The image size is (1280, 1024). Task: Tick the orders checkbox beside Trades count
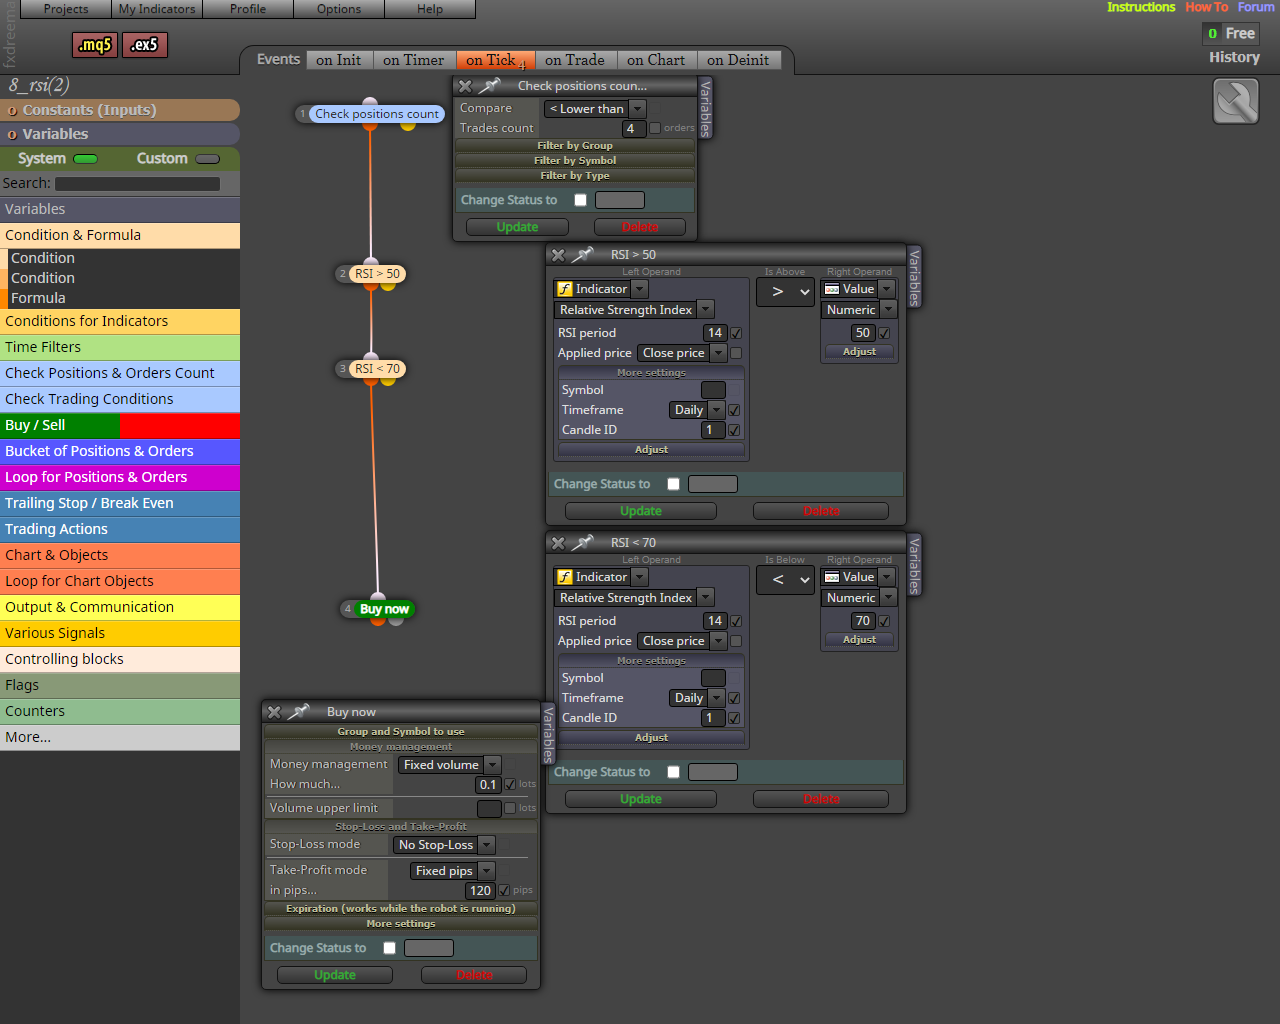(x=655, y=128)
